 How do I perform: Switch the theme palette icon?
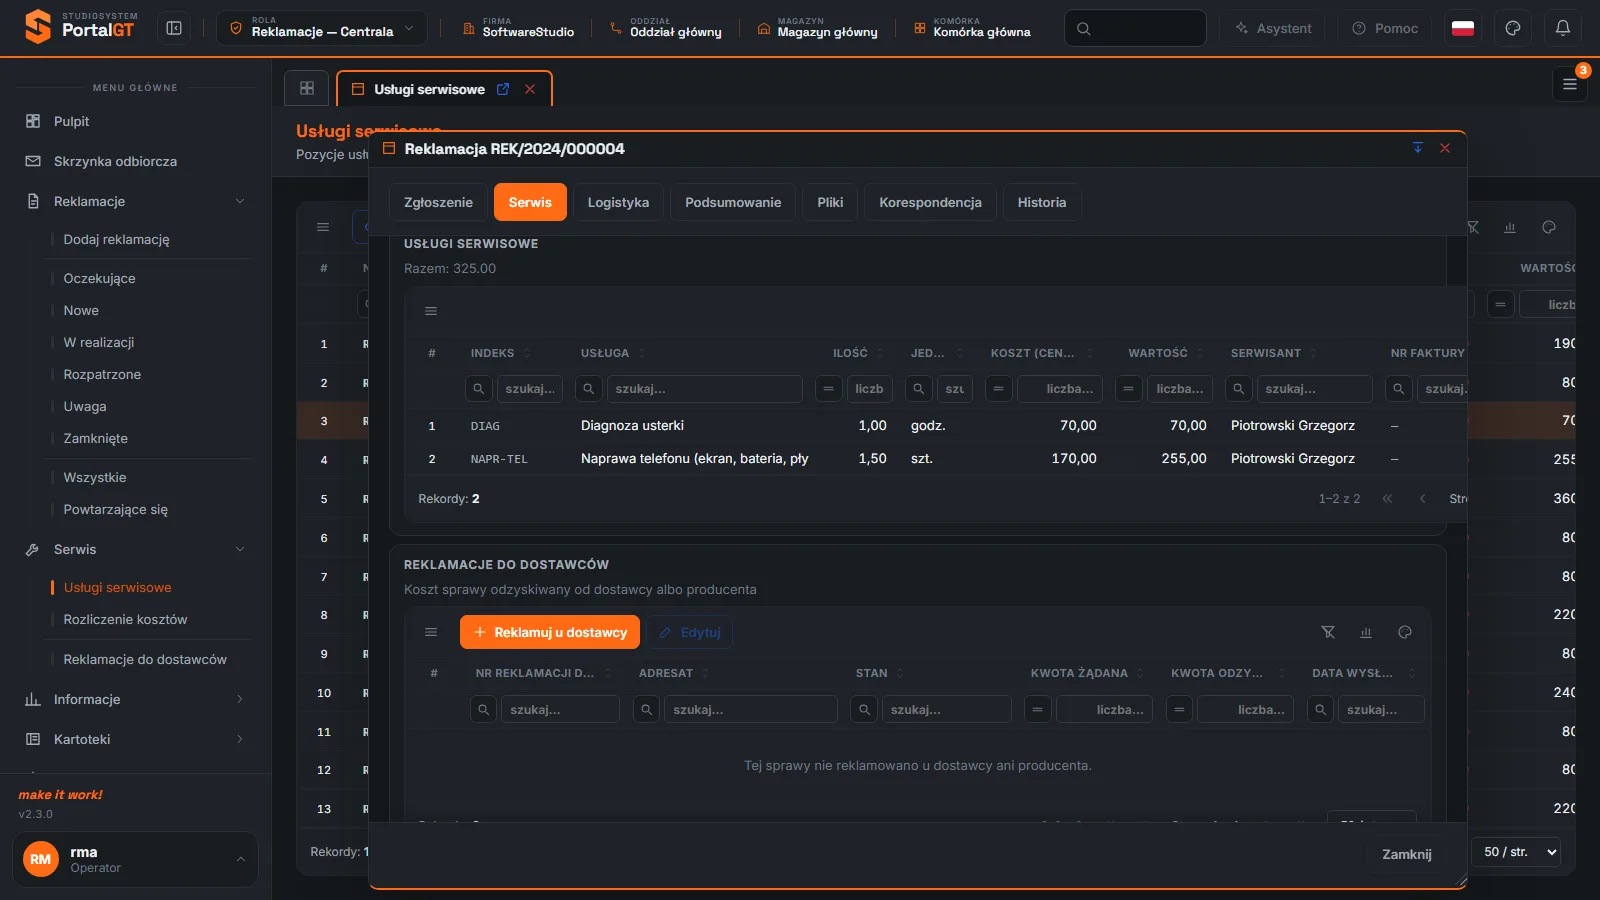[1513, 28]
